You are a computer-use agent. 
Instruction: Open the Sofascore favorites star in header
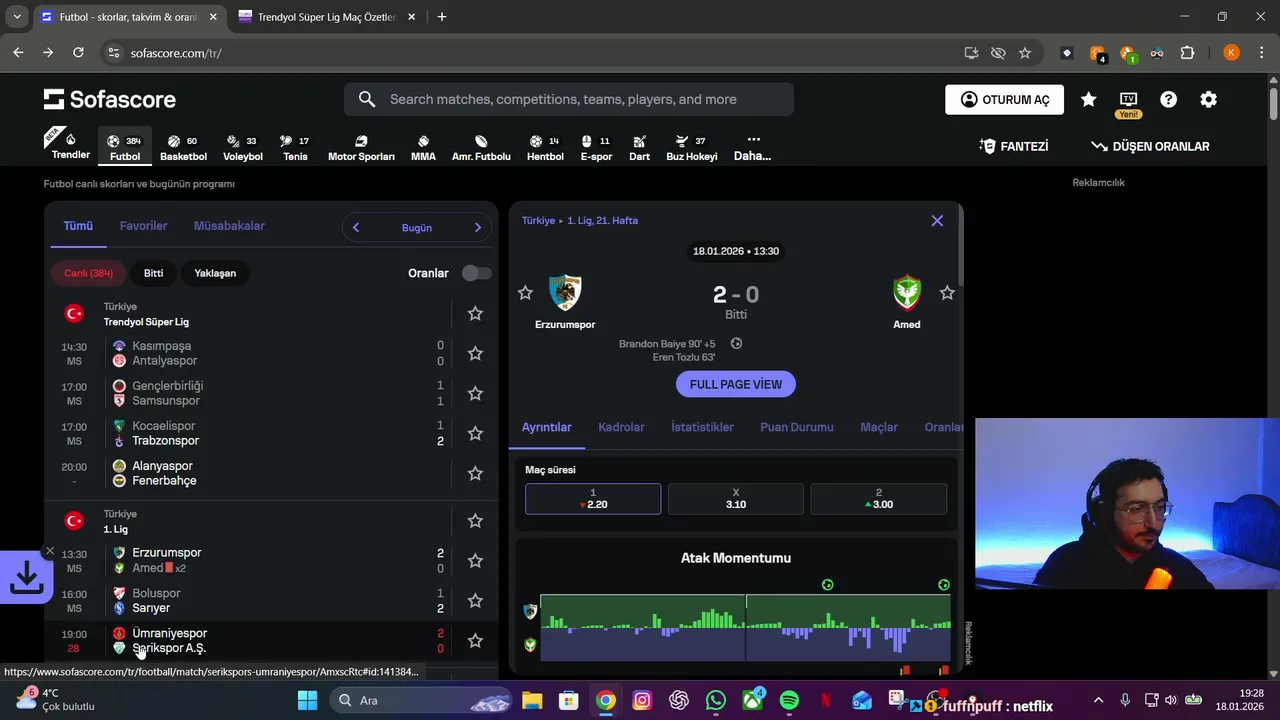1088,99
